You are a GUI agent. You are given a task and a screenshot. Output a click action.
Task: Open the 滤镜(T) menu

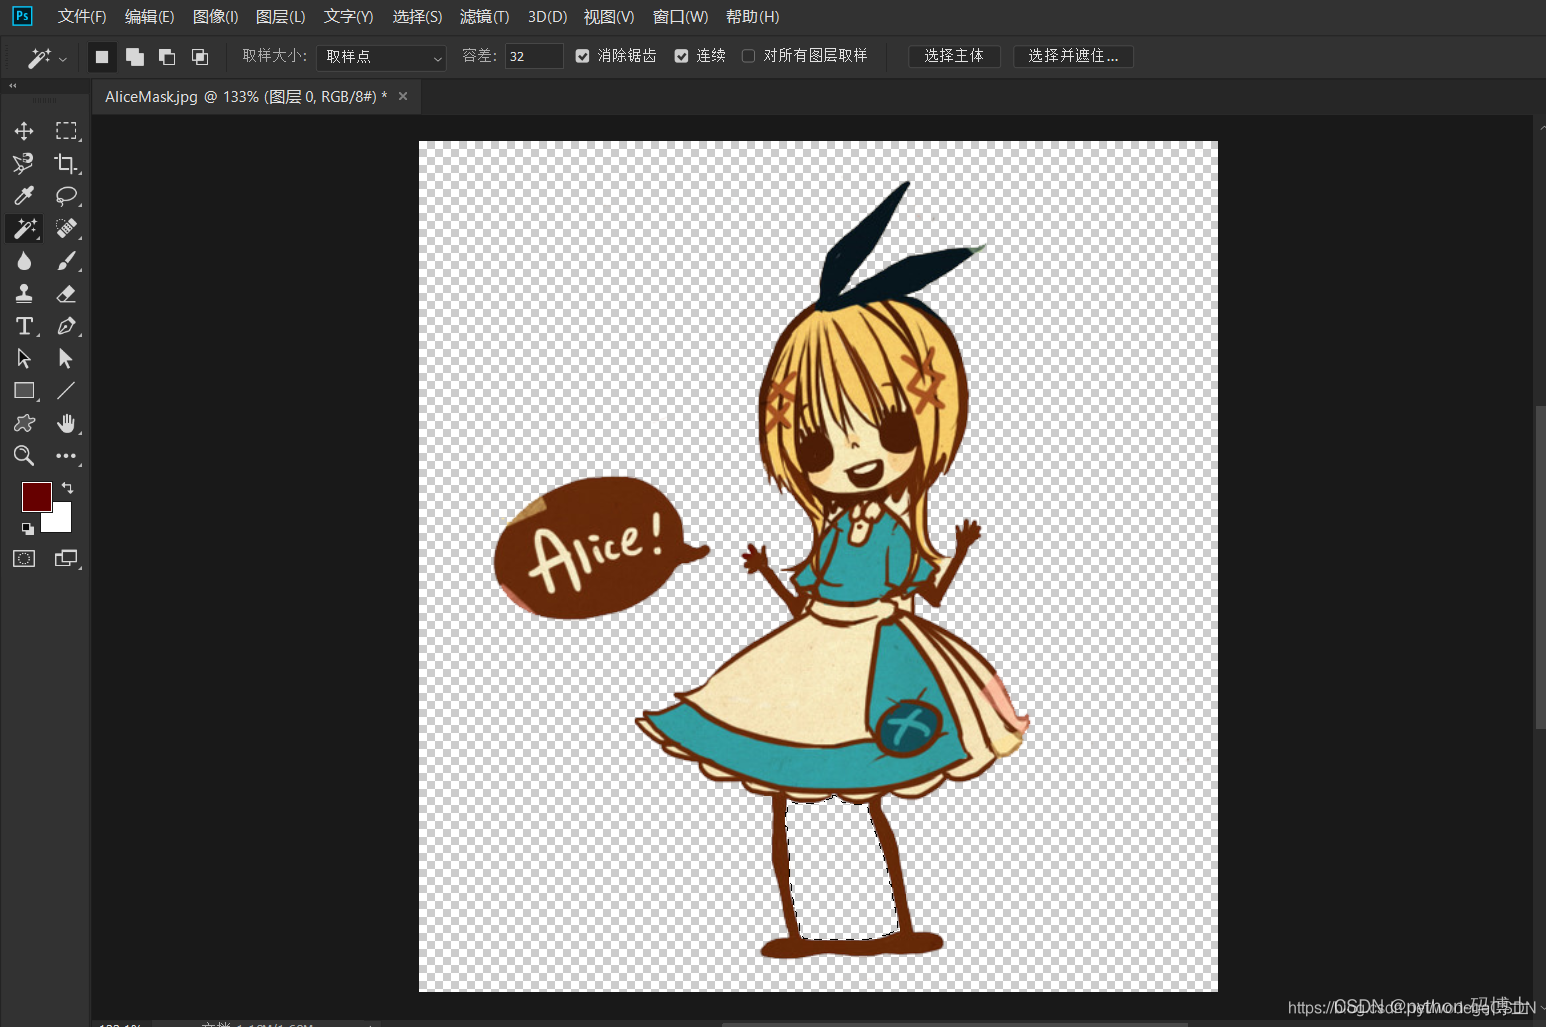(x=484, y=17)
